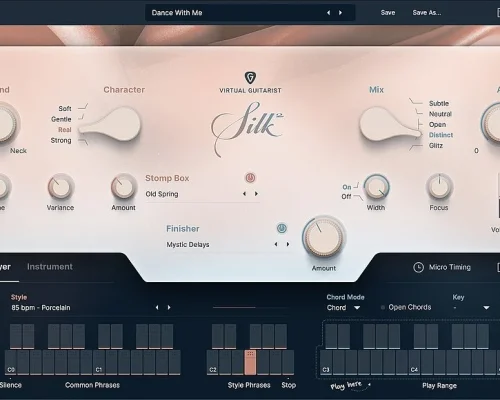Select Strong character setting

point(61,140)
